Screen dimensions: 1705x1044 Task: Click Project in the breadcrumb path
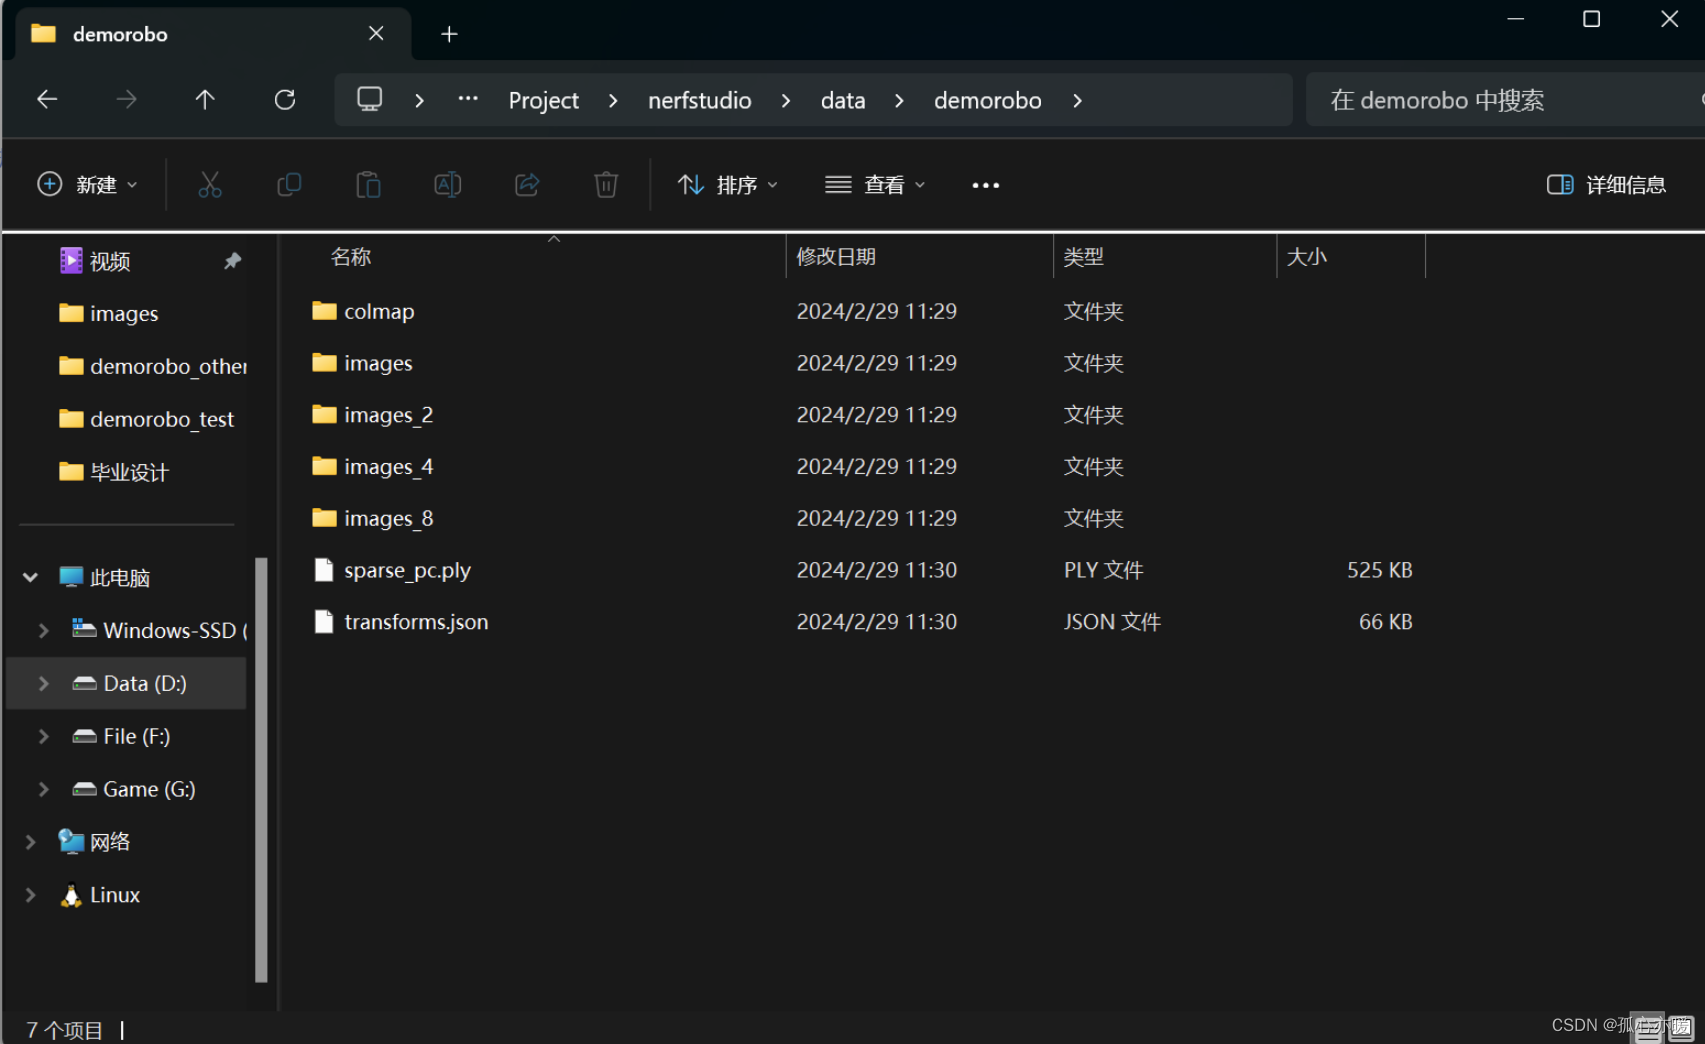point(544,100)
